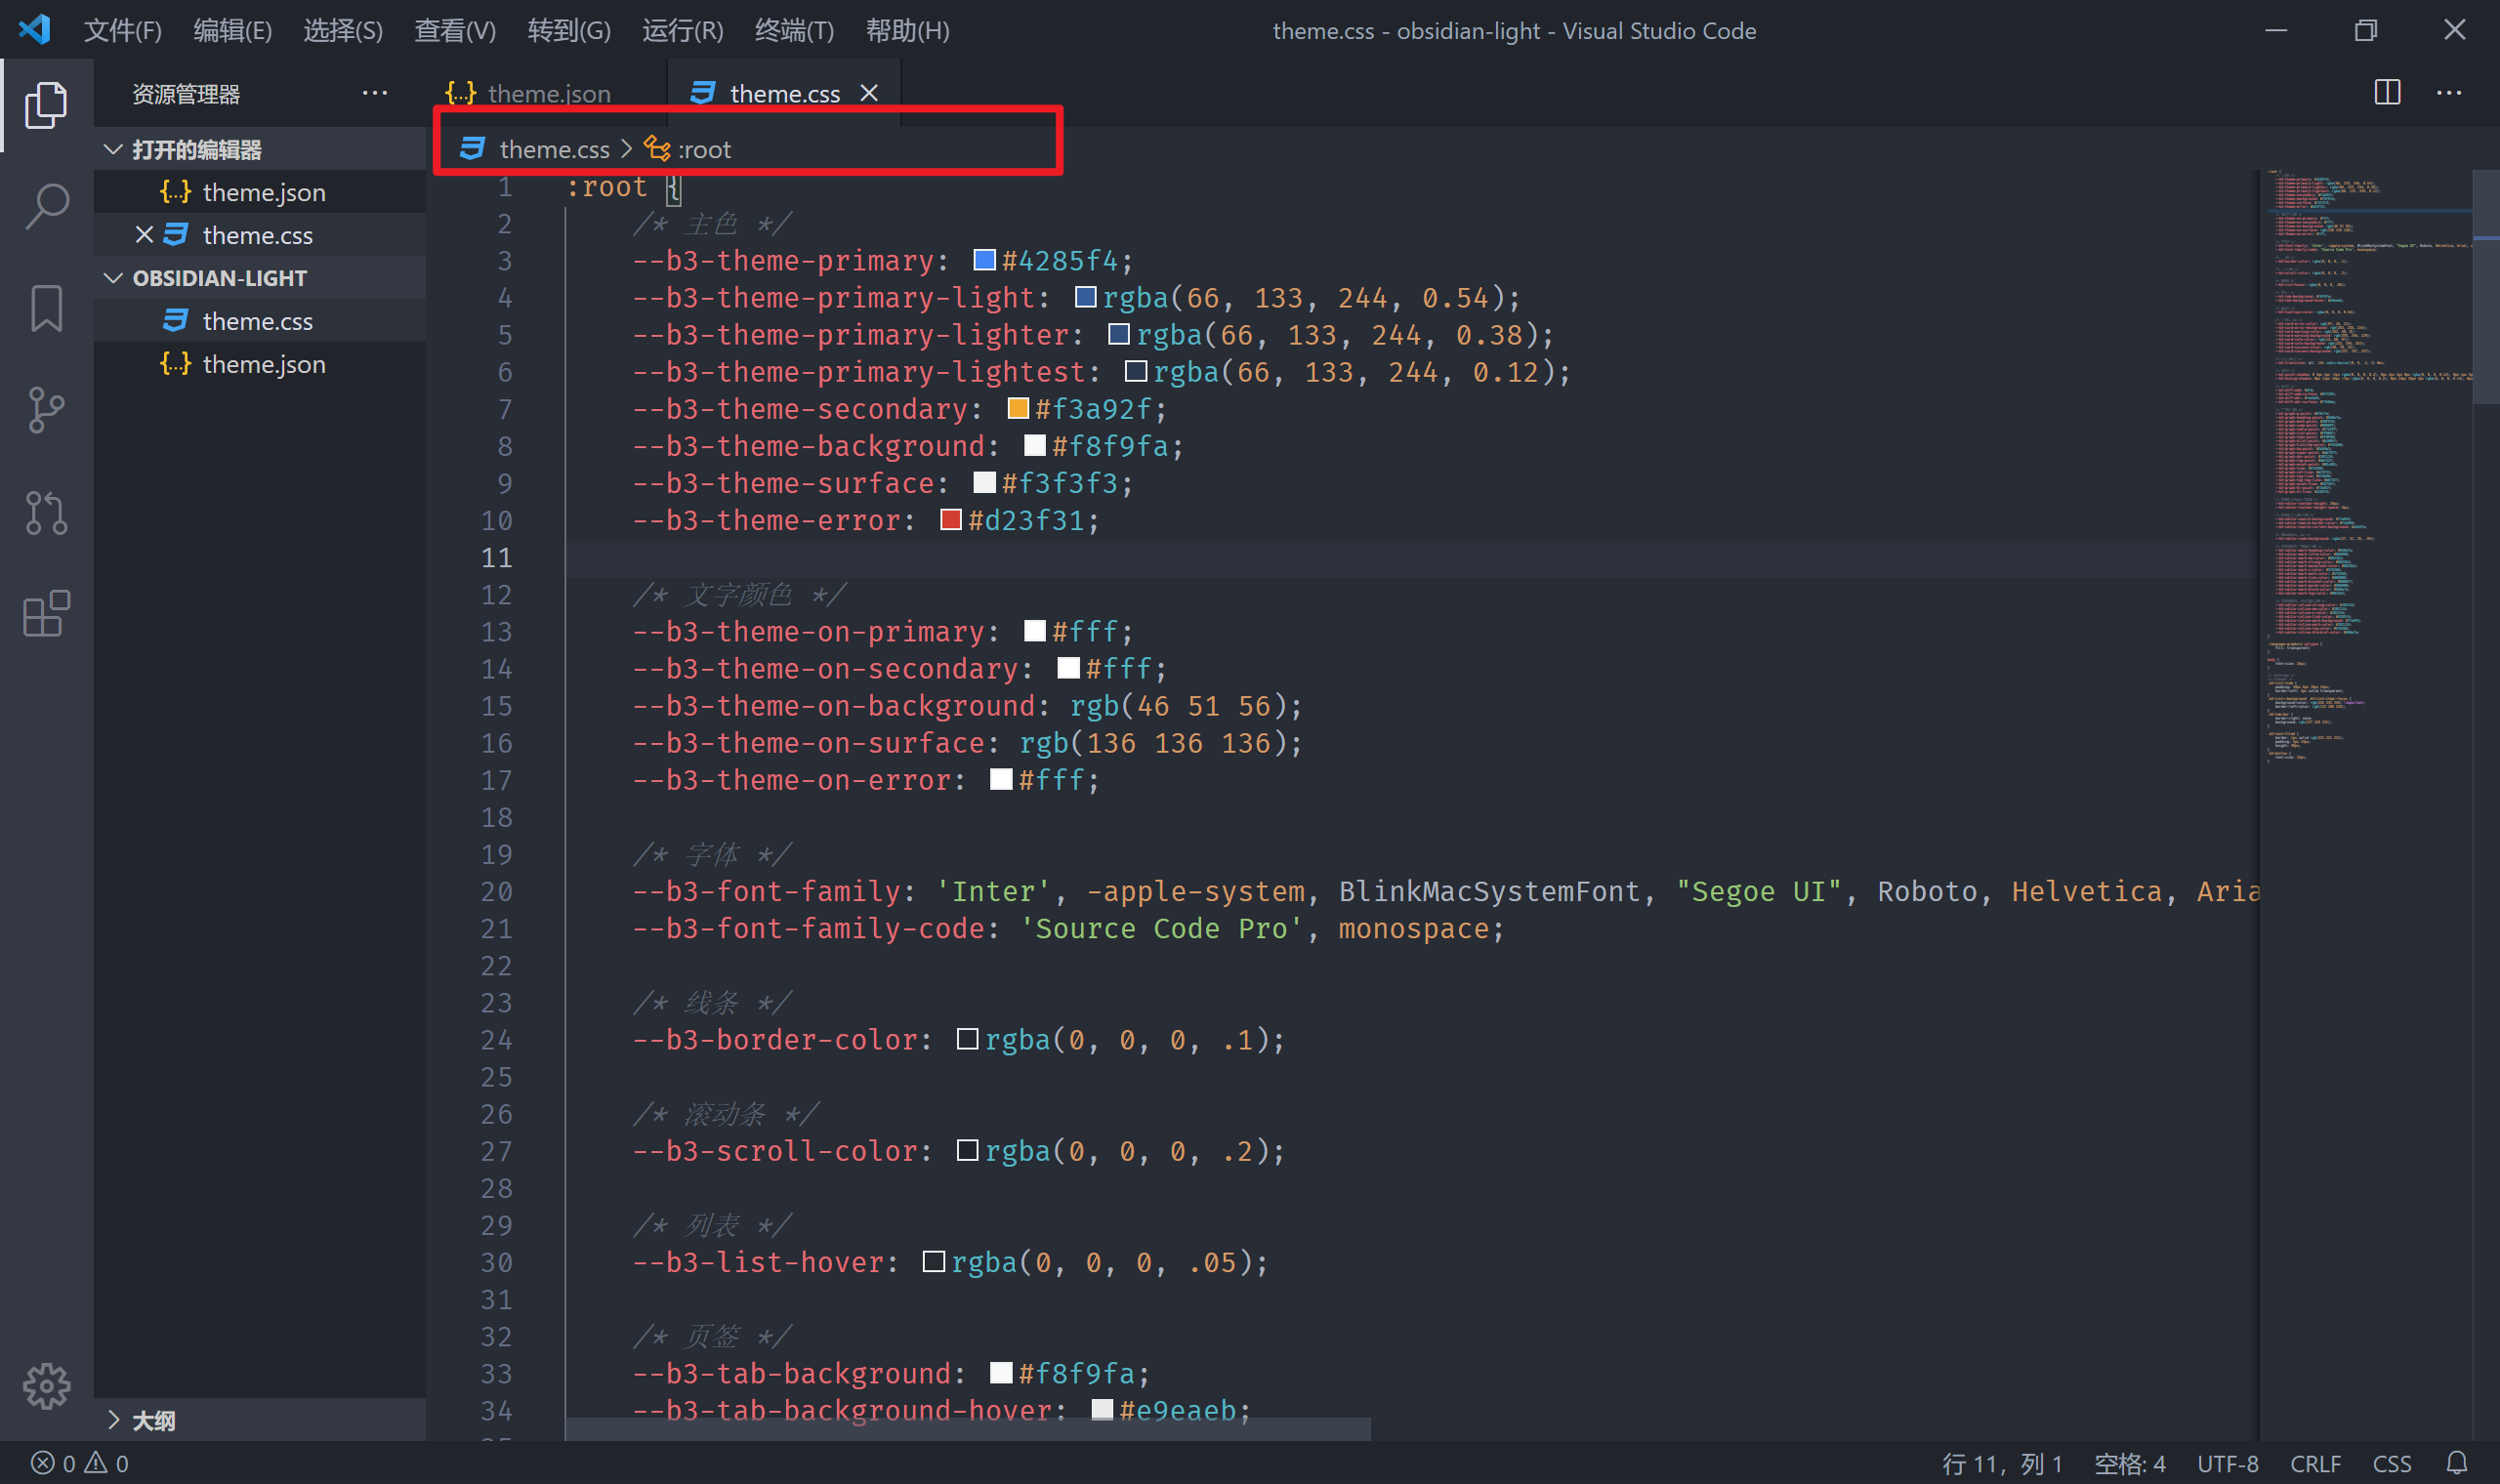
Task: Click theme.css in breadcrumb path
Action: click(535, 149)
